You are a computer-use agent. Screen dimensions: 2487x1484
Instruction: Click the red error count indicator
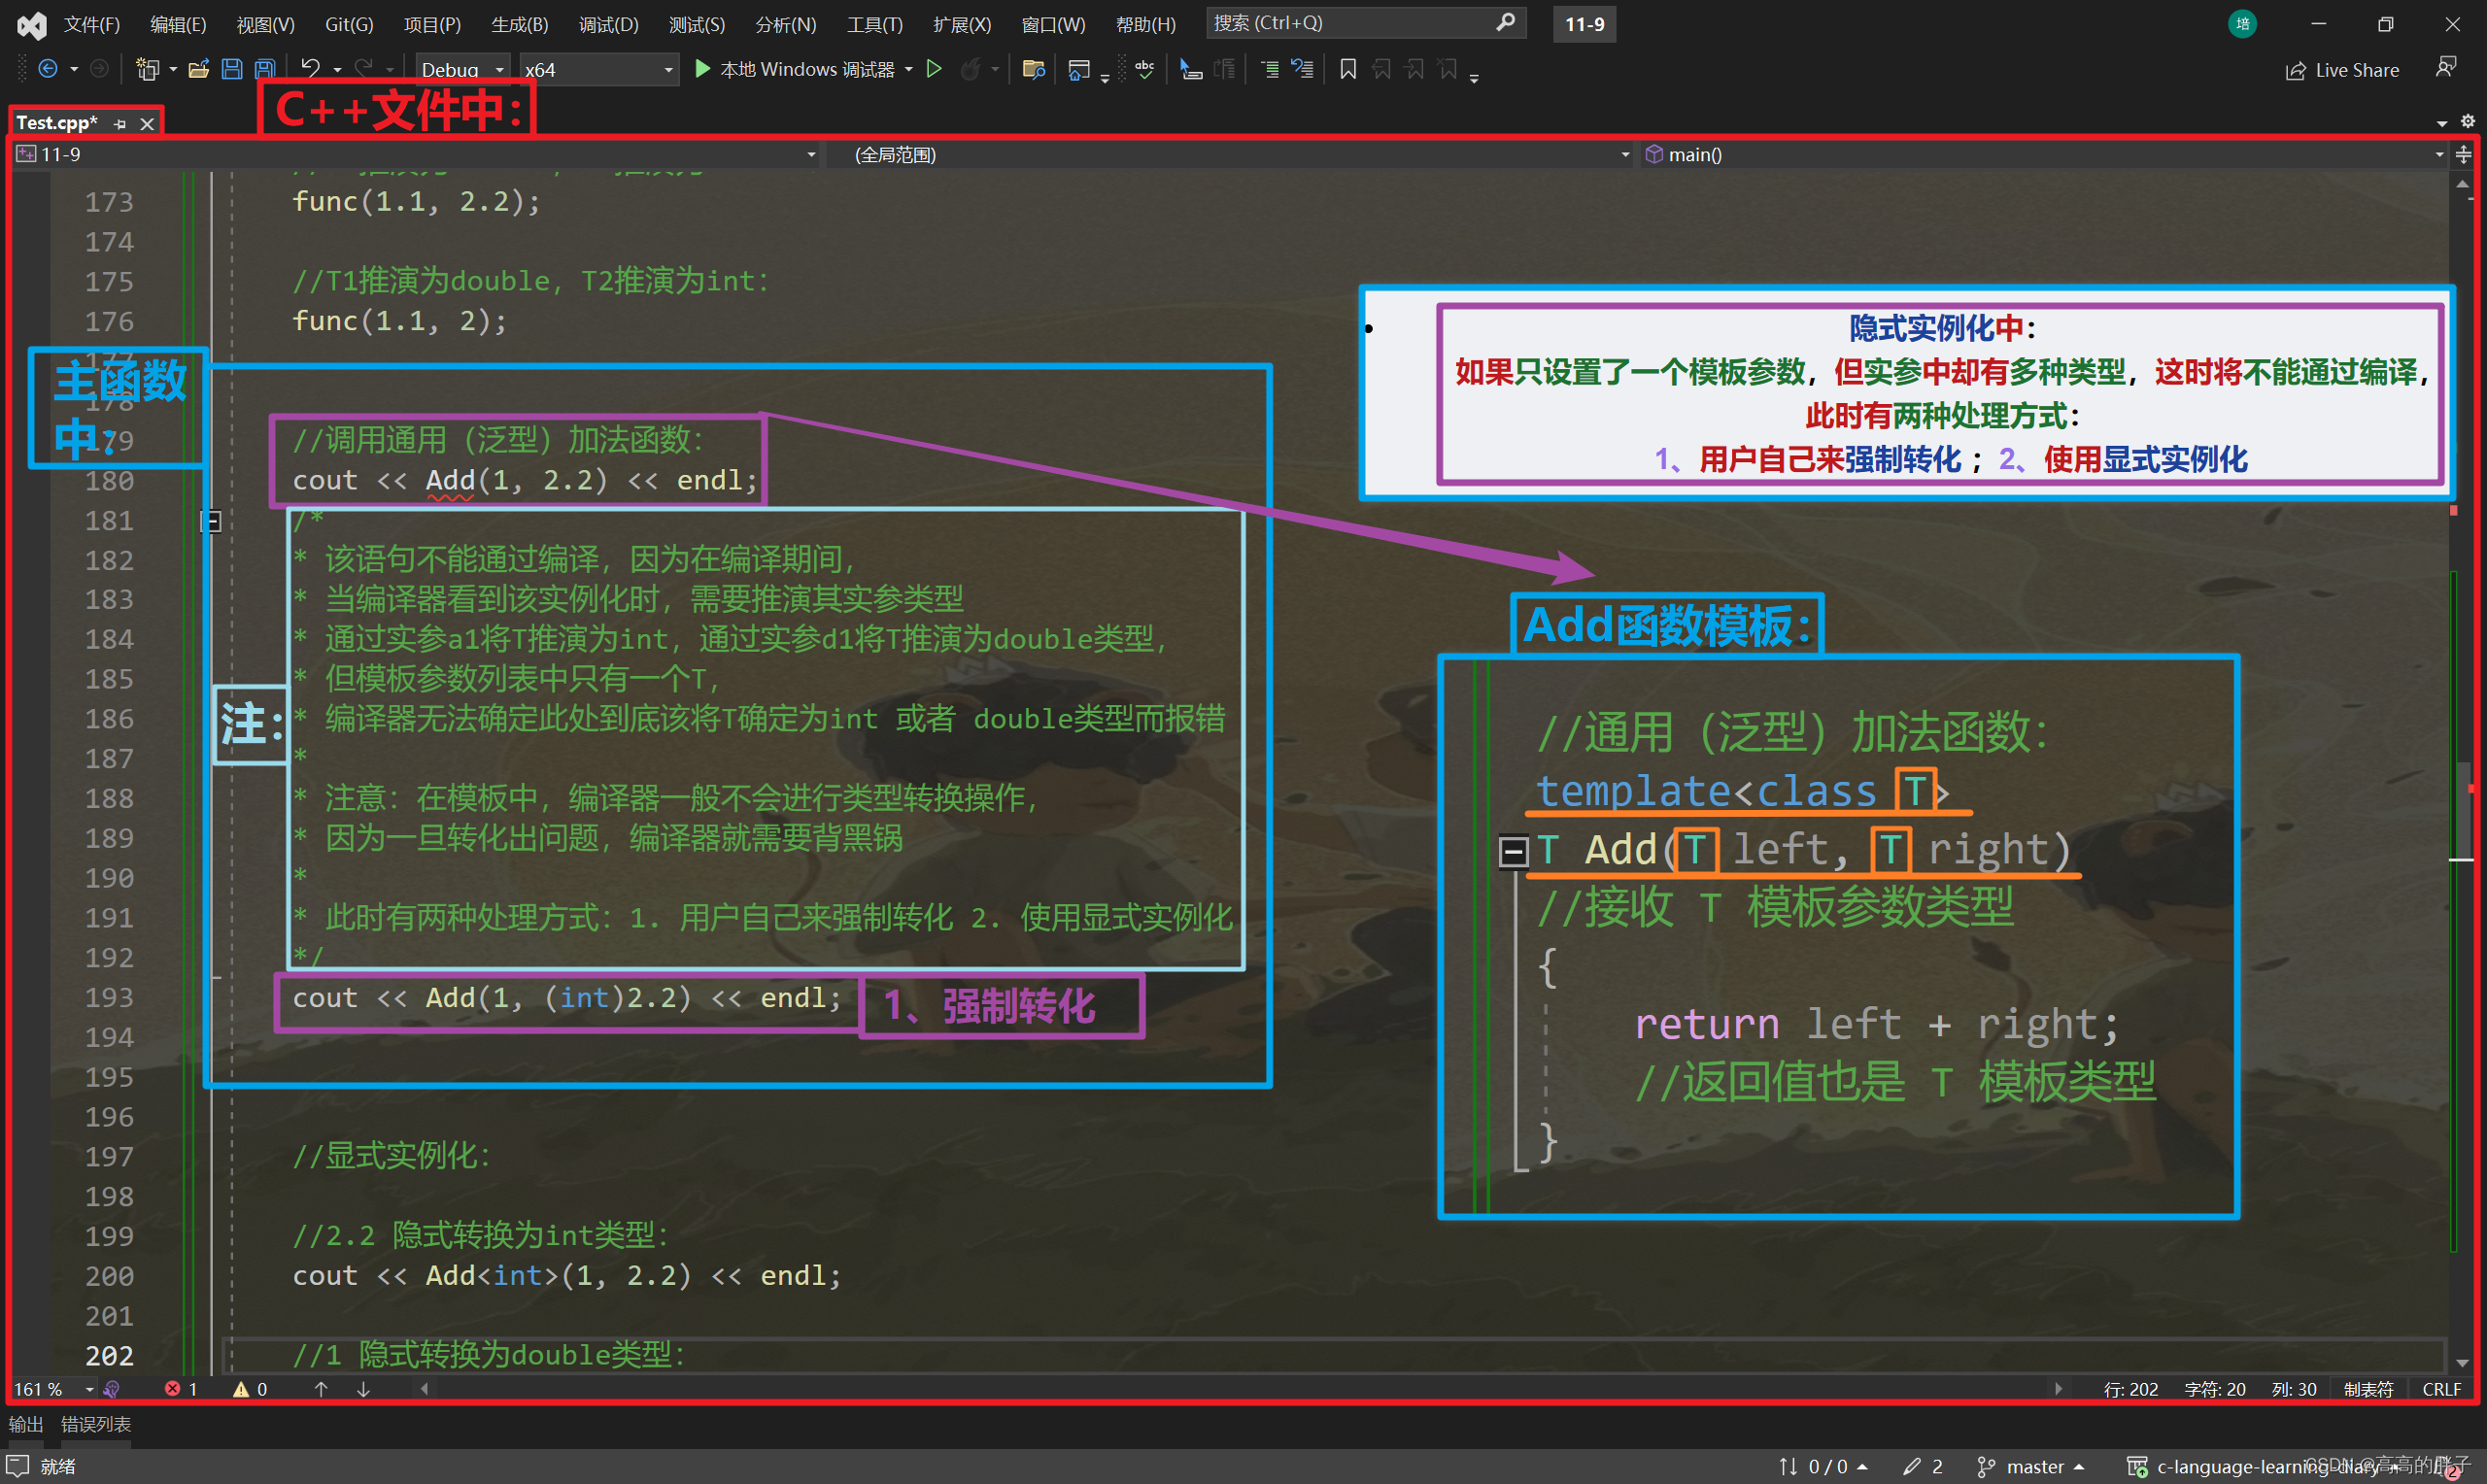pyautogui.click(x=181, y=1389)
